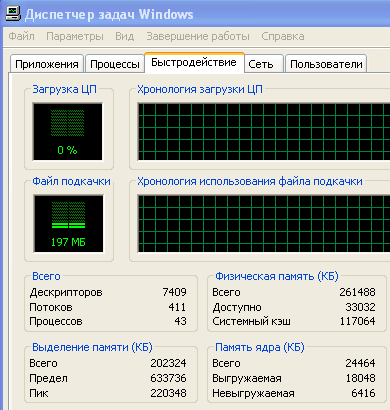Switch to the Приложения tab
The height and width of the screenshot is (410, 390).
pos(47,64)
